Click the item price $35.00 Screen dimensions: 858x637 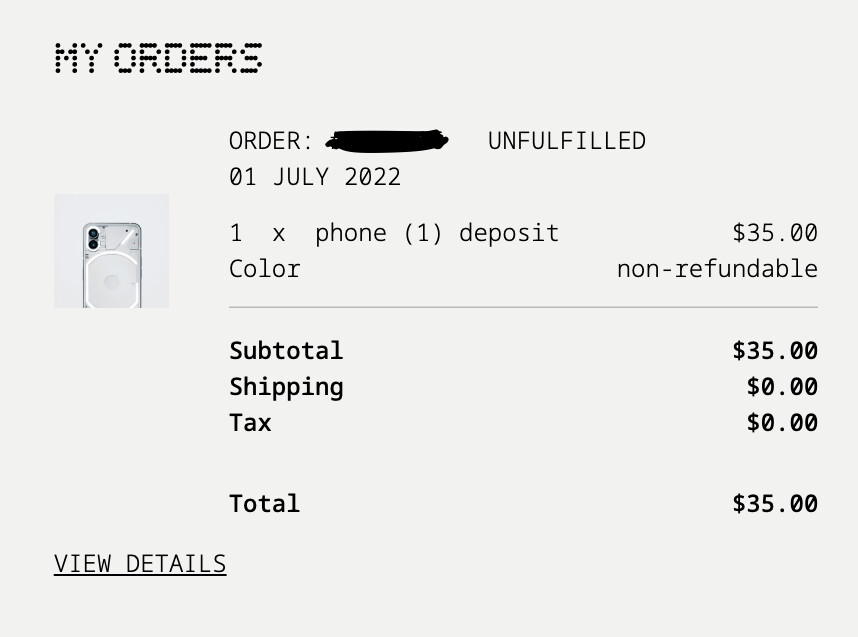774,233
